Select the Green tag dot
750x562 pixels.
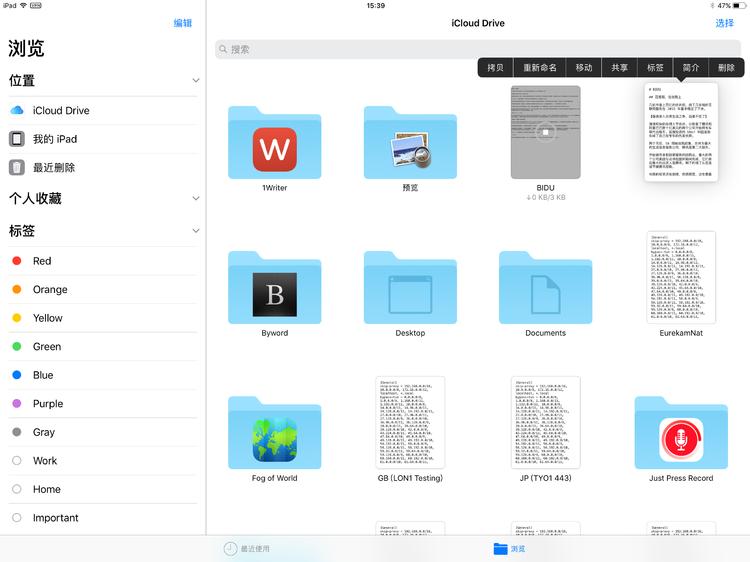(17, 346)
